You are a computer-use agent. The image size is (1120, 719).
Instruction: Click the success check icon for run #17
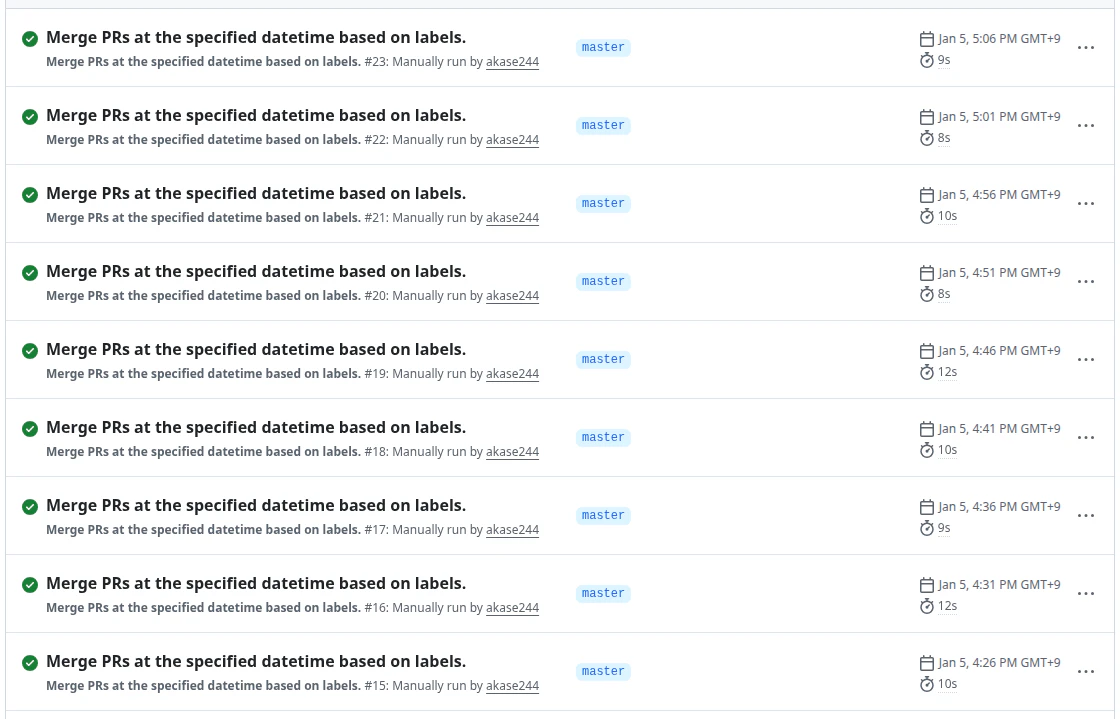pyautogui.click(x=30, y=506)
